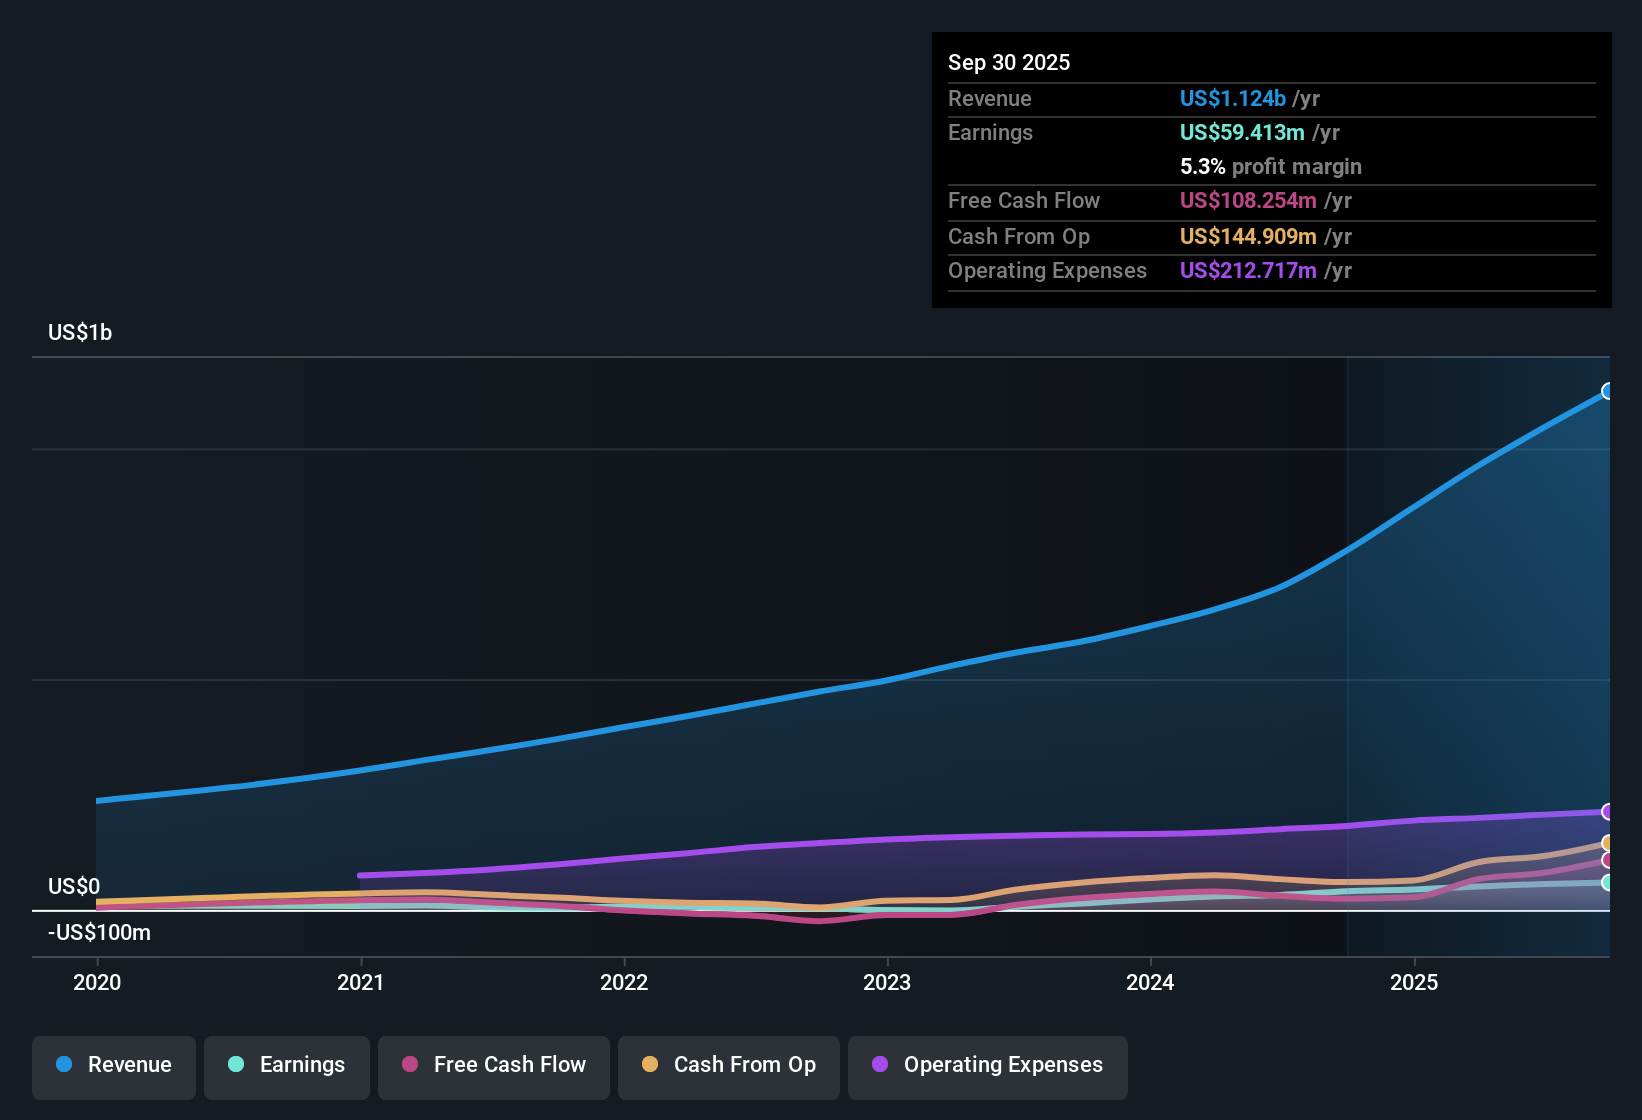
Task: Click the US$59.413m earnings value
Action: coord(1242,132)
